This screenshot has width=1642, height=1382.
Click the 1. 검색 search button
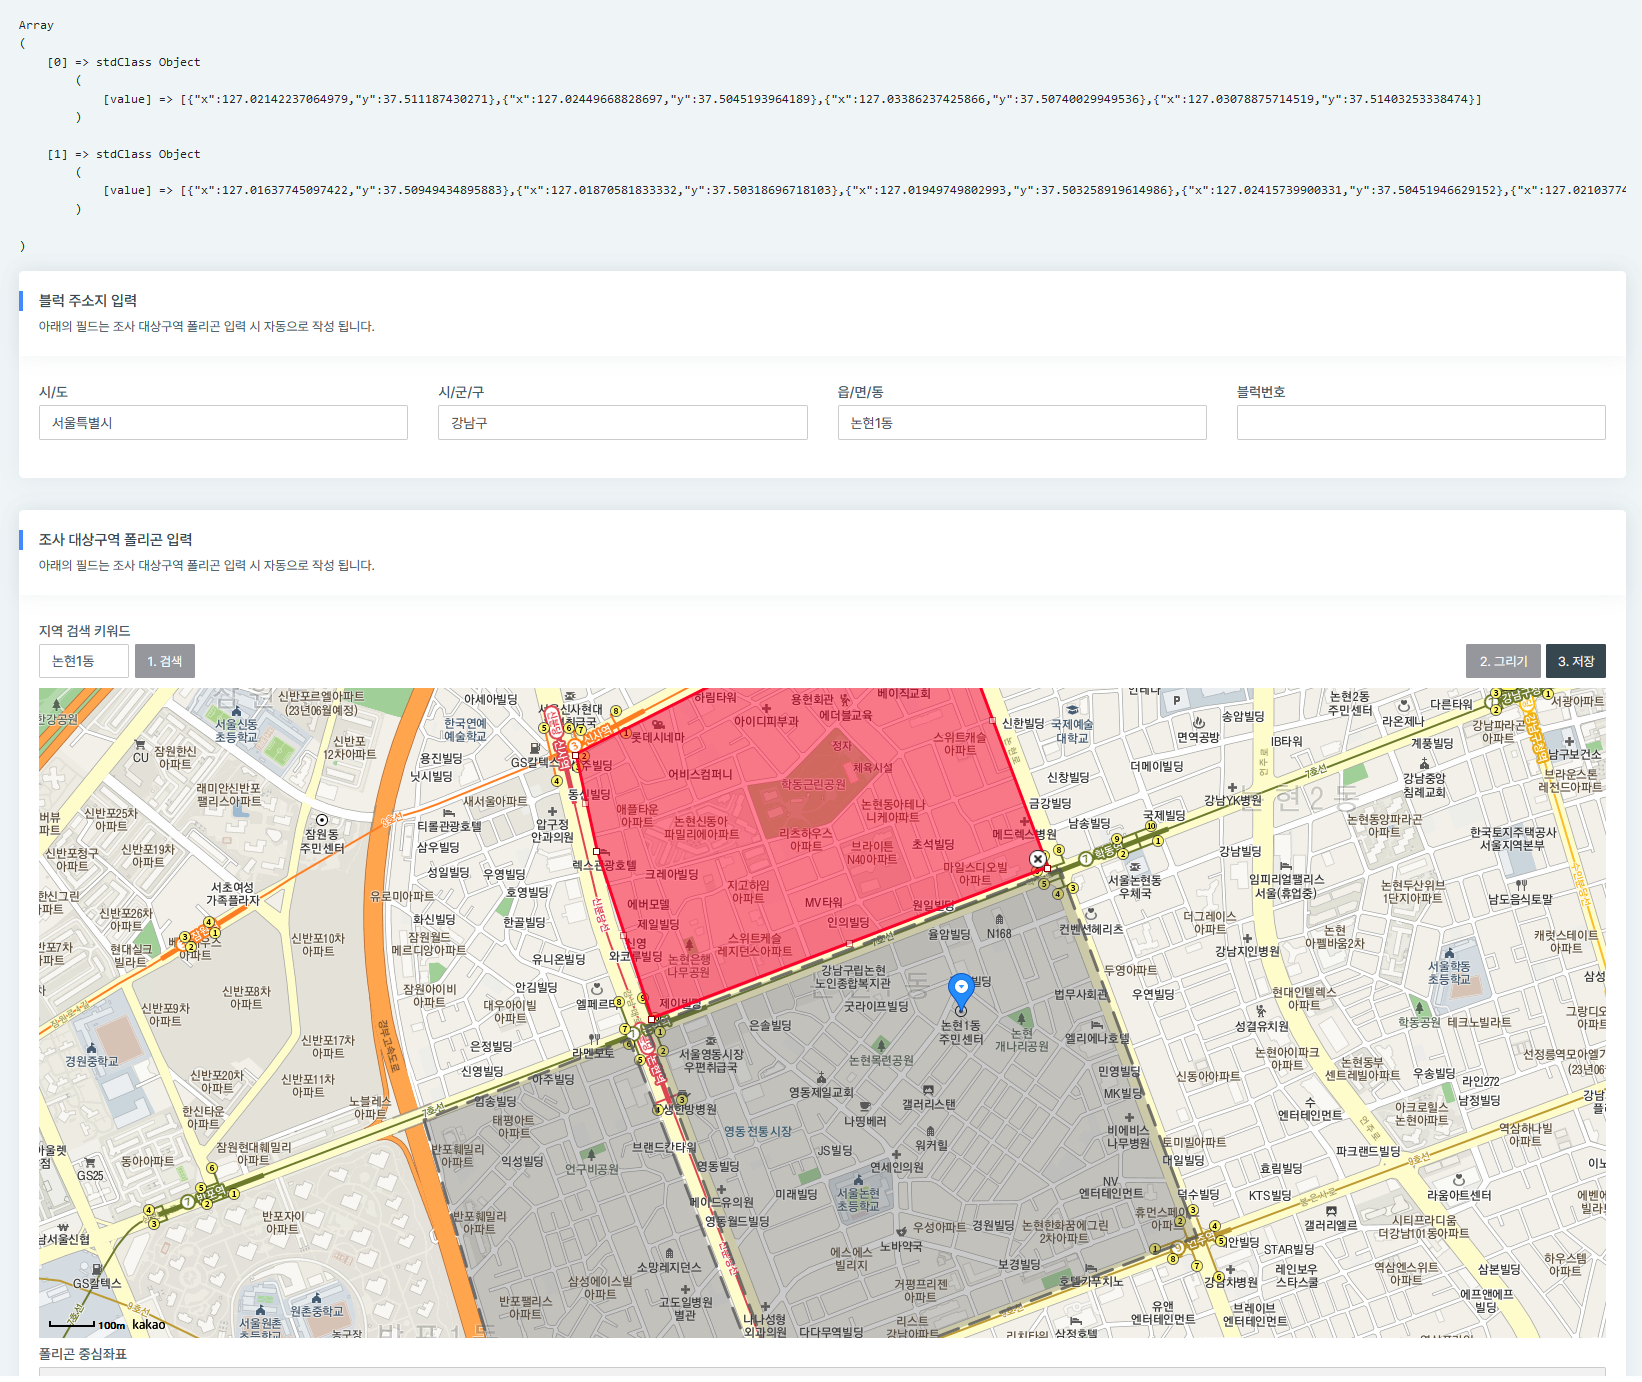[x=165, y=661]
